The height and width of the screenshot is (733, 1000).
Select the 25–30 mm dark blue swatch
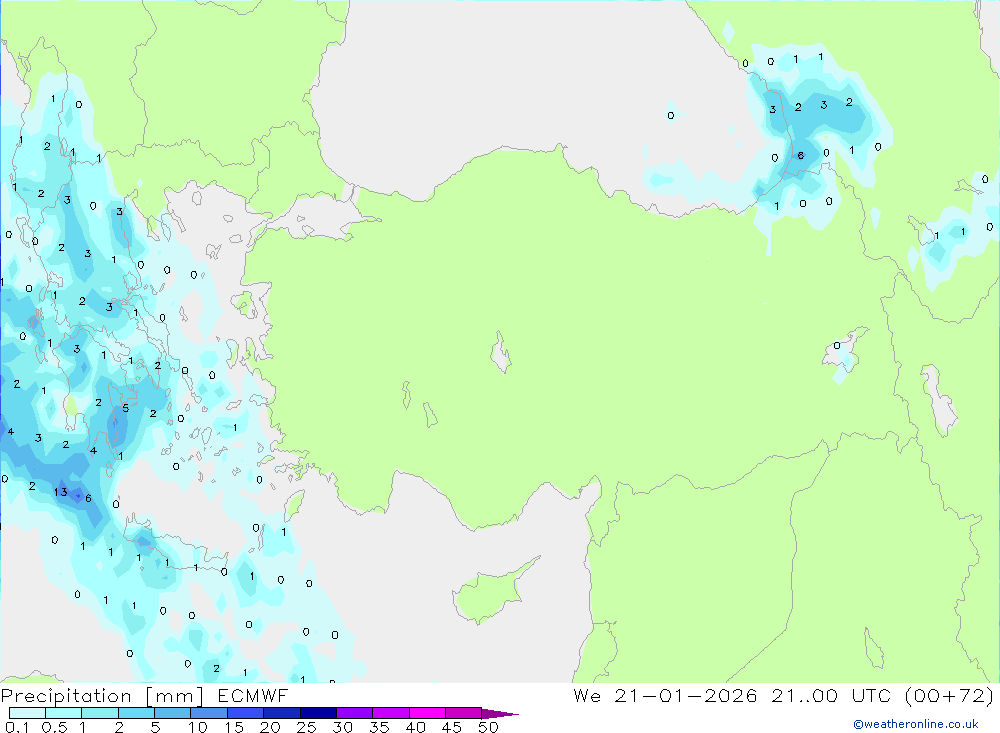(318, 713)
